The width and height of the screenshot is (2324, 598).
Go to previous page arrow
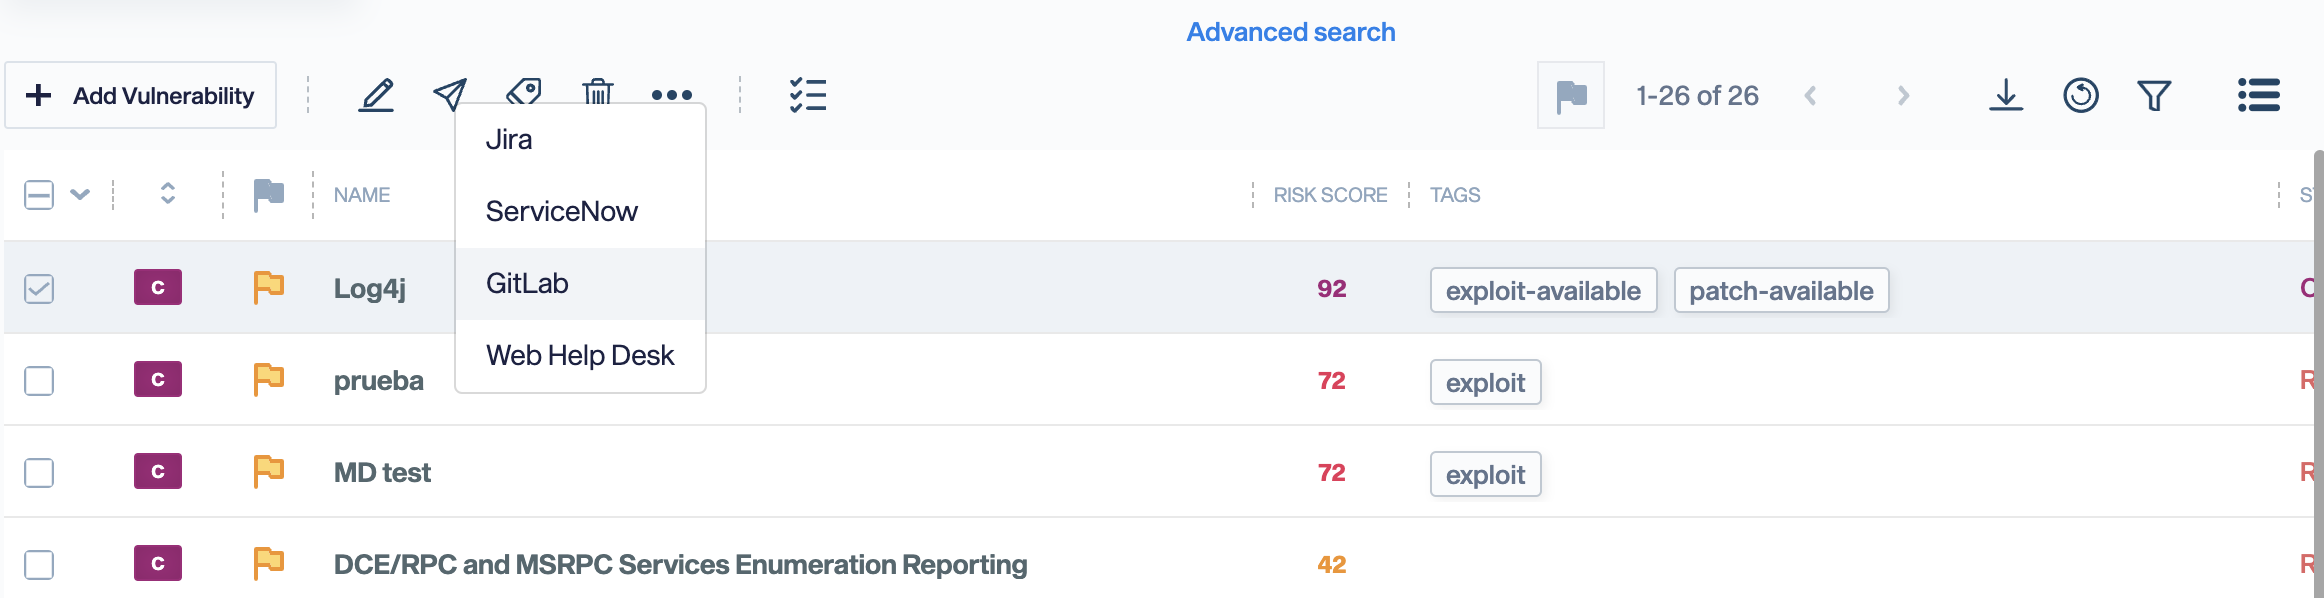pyautogui.click(x=1810, y=95)
